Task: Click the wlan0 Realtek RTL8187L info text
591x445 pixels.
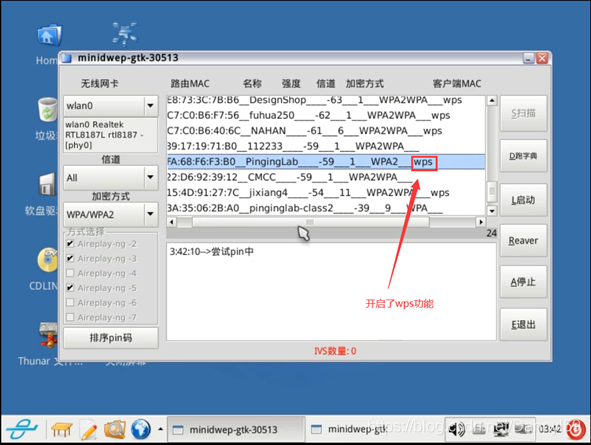Action: pyautogui.click(x=104, y=135)
